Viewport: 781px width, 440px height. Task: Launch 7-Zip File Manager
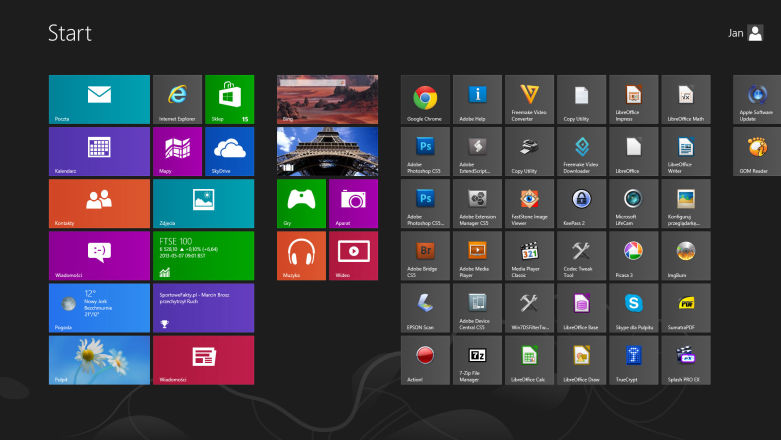(x=477, y=360)
